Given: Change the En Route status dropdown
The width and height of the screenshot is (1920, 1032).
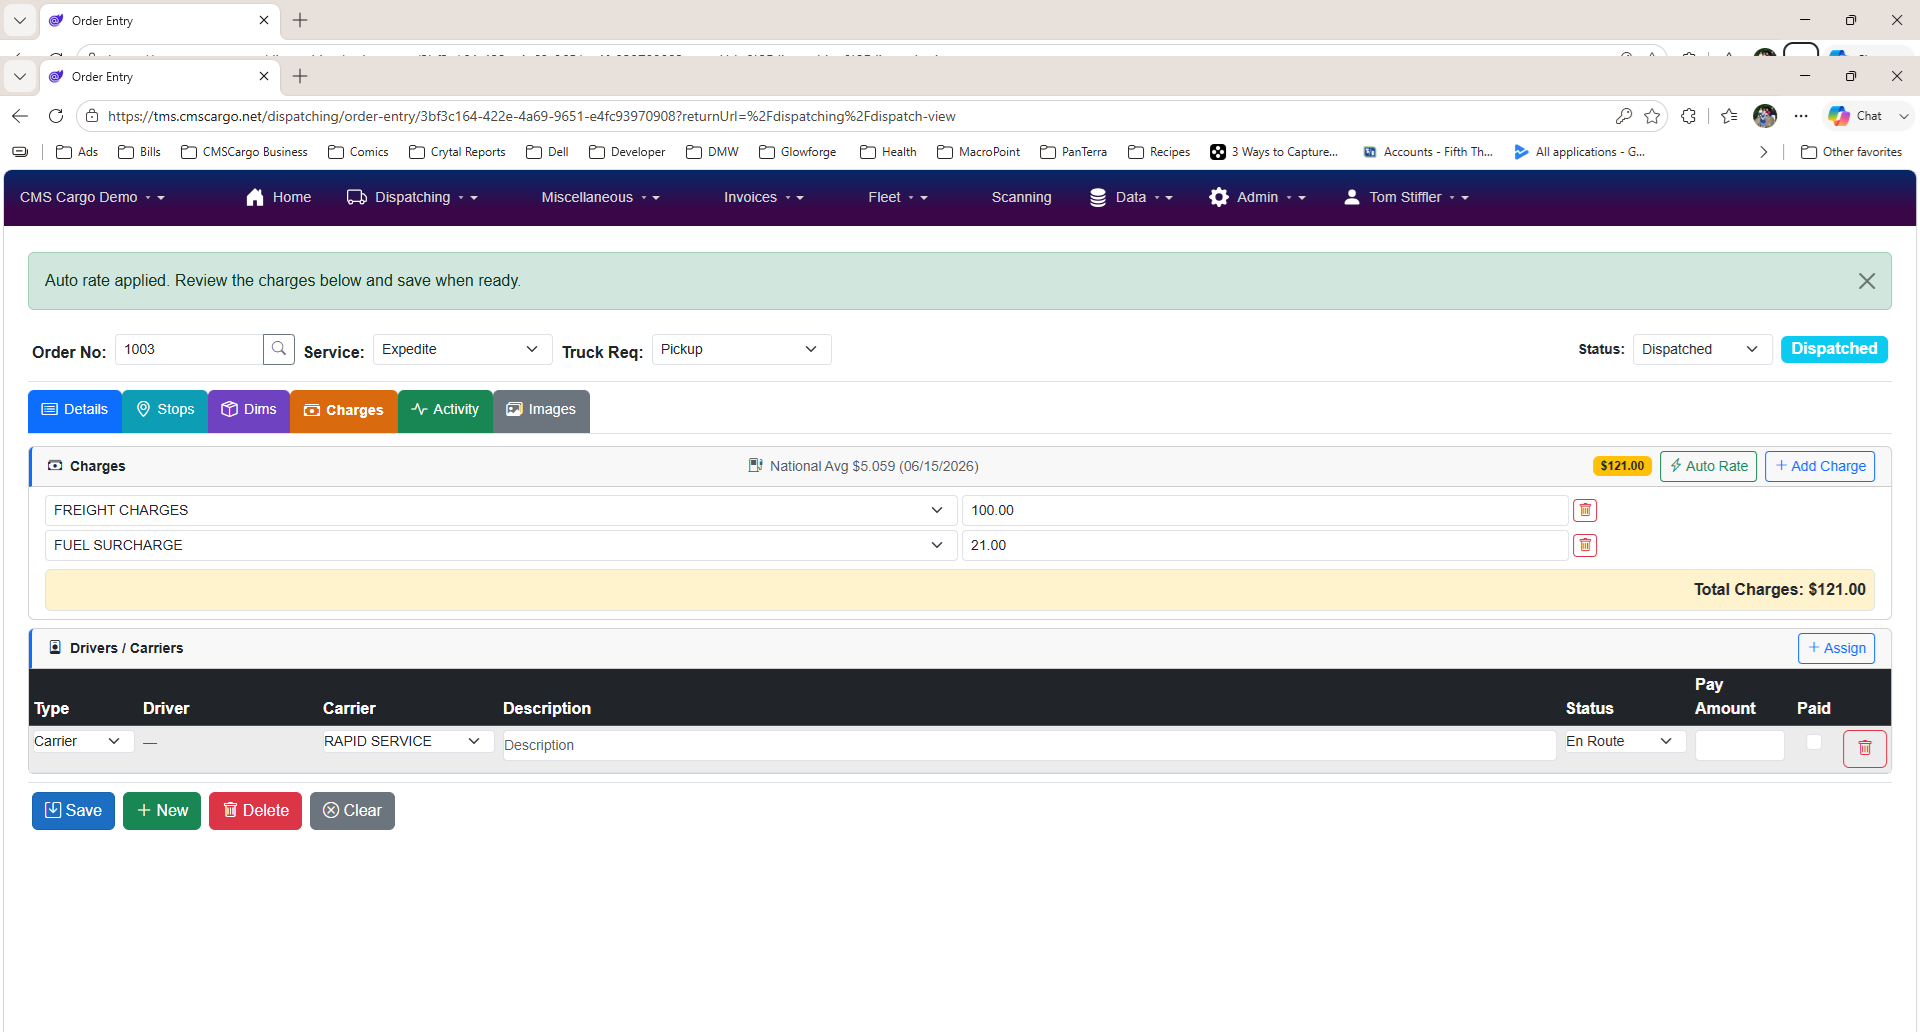Looking at the screenshot, I should click(x=1623, y=741).
